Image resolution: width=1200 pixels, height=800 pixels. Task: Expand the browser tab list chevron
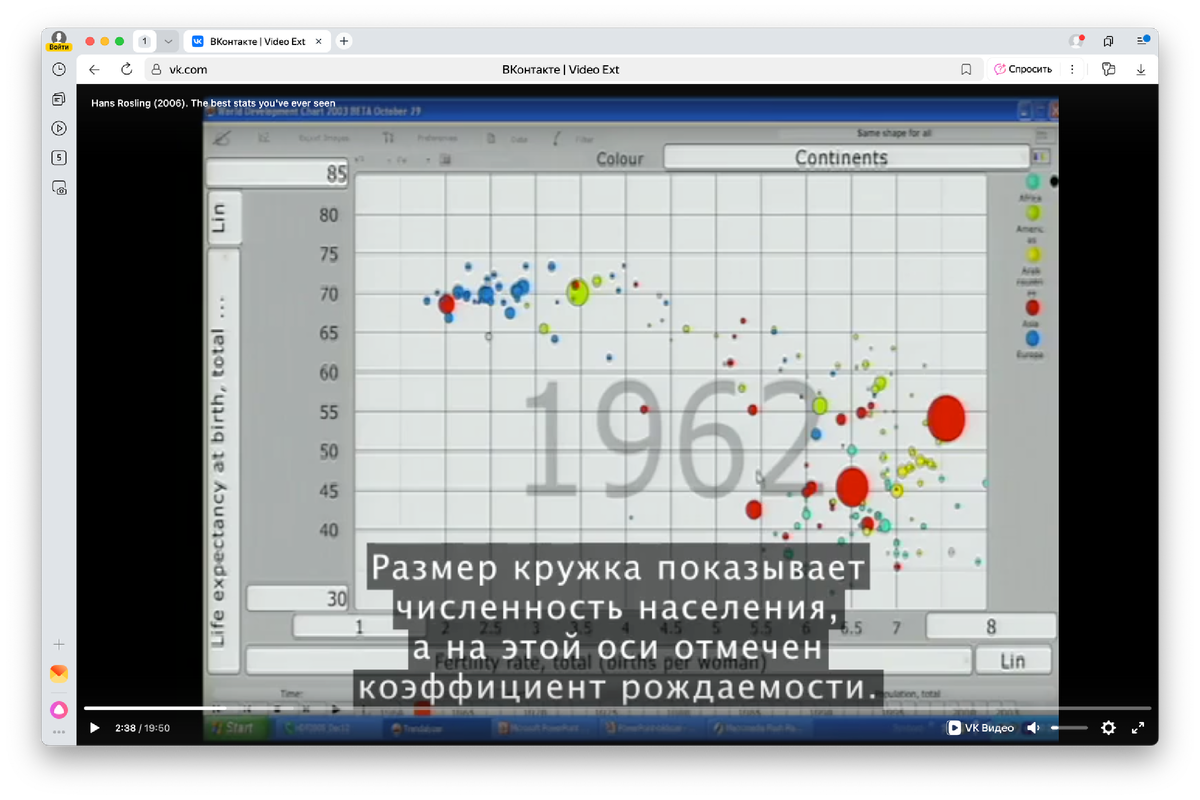166,41
